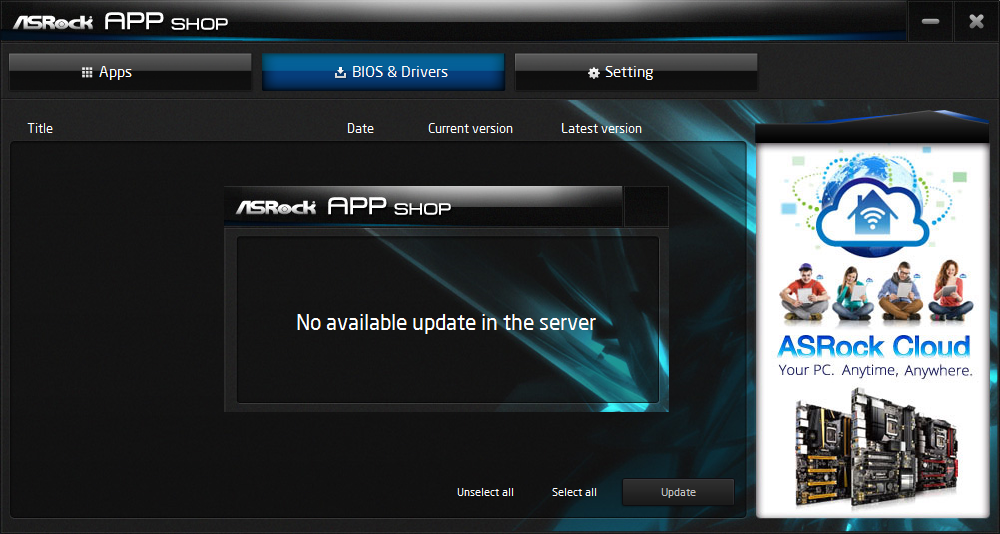Open the Setting tab
Image resolution: width=1000 pixels, height=534 pixels.
pyautogui.click(x=636, y=72)
